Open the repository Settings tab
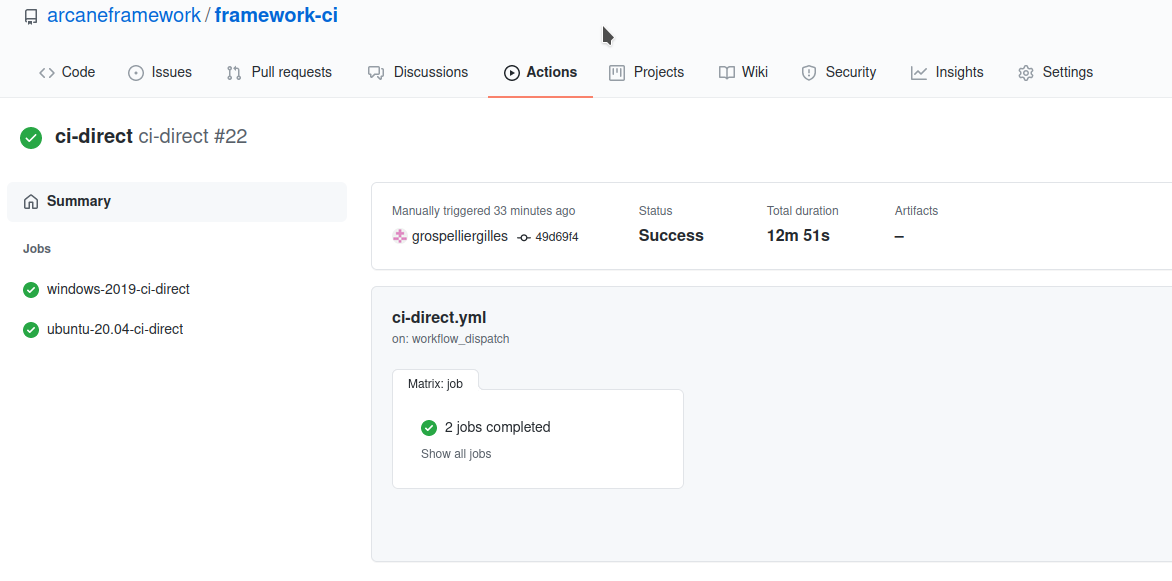The width and height of the screenshot is (1172, 581). 1055,73
